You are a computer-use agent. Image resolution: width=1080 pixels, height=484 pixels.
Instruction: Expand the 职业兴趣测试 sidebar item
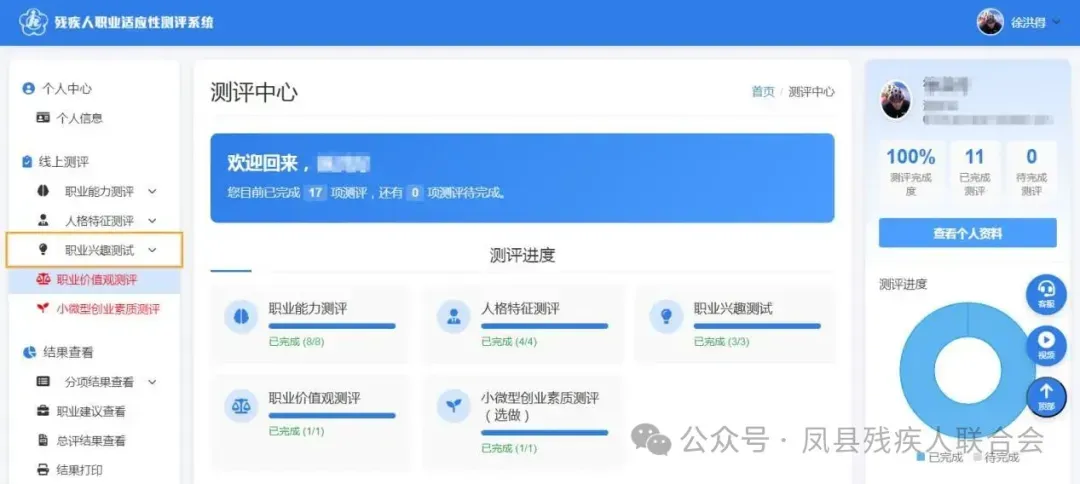(110, 250)
